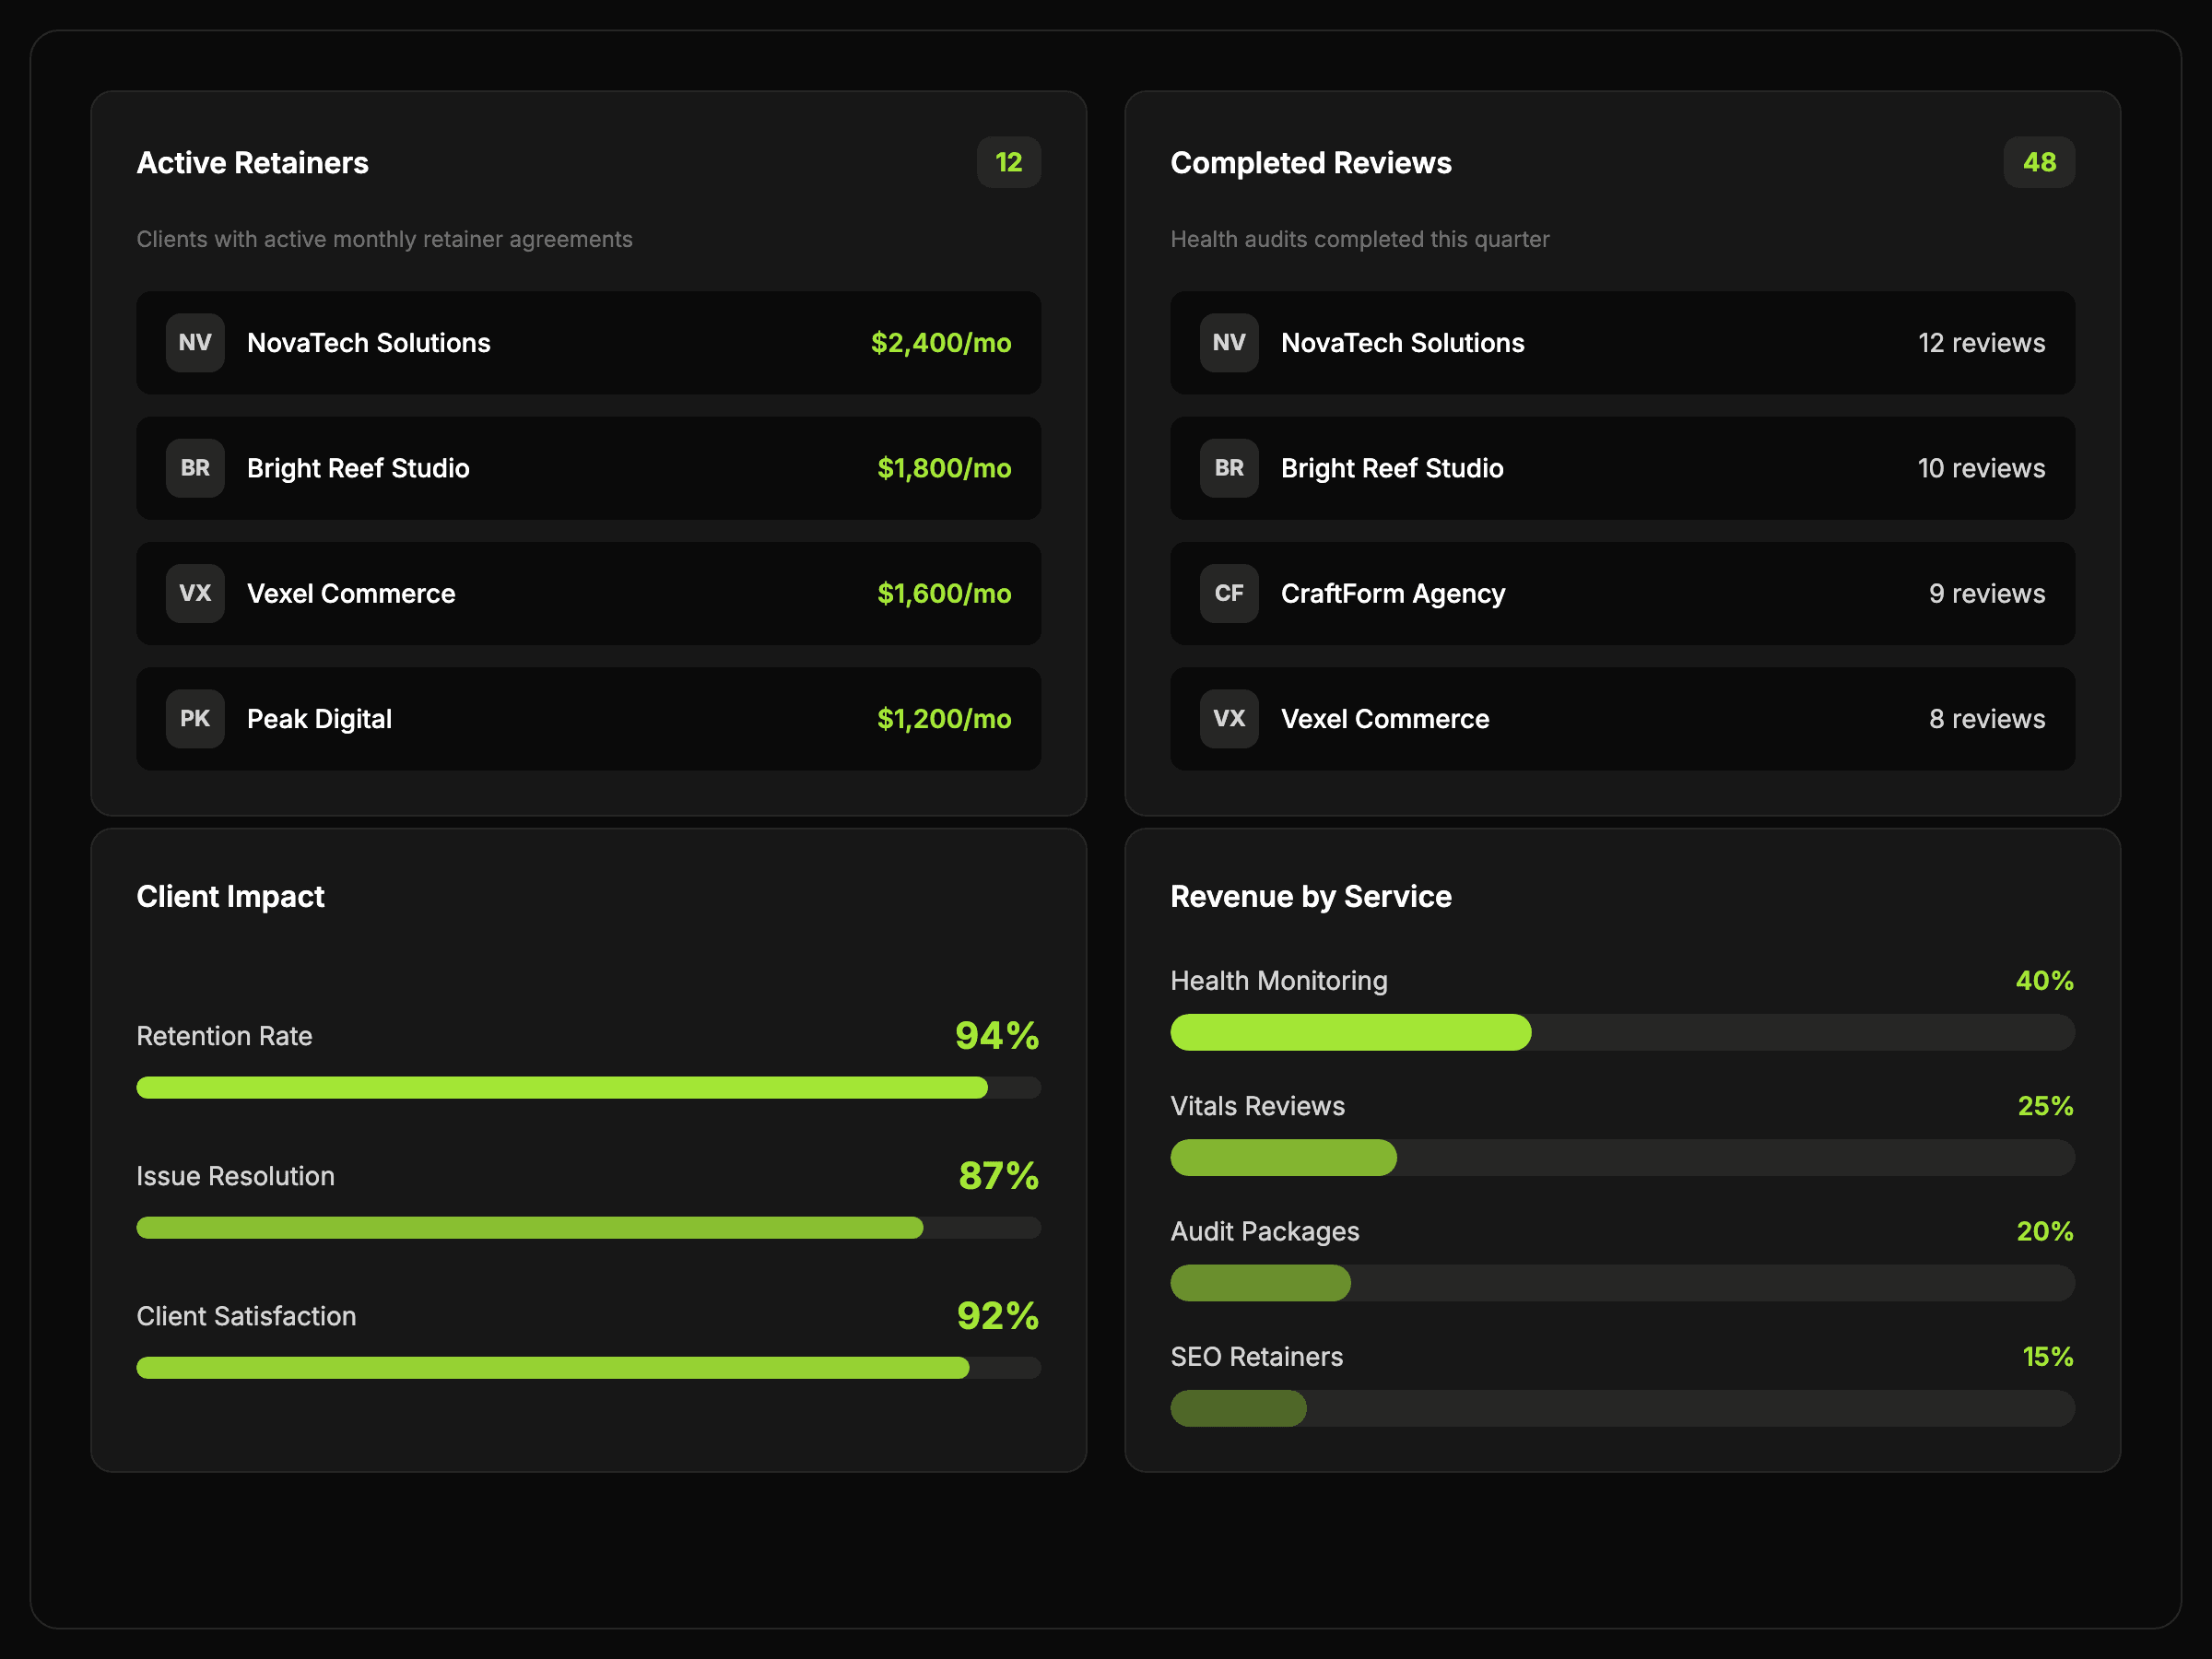Click the CF avatar beside CraftForm Agency

coord(1229,593)
